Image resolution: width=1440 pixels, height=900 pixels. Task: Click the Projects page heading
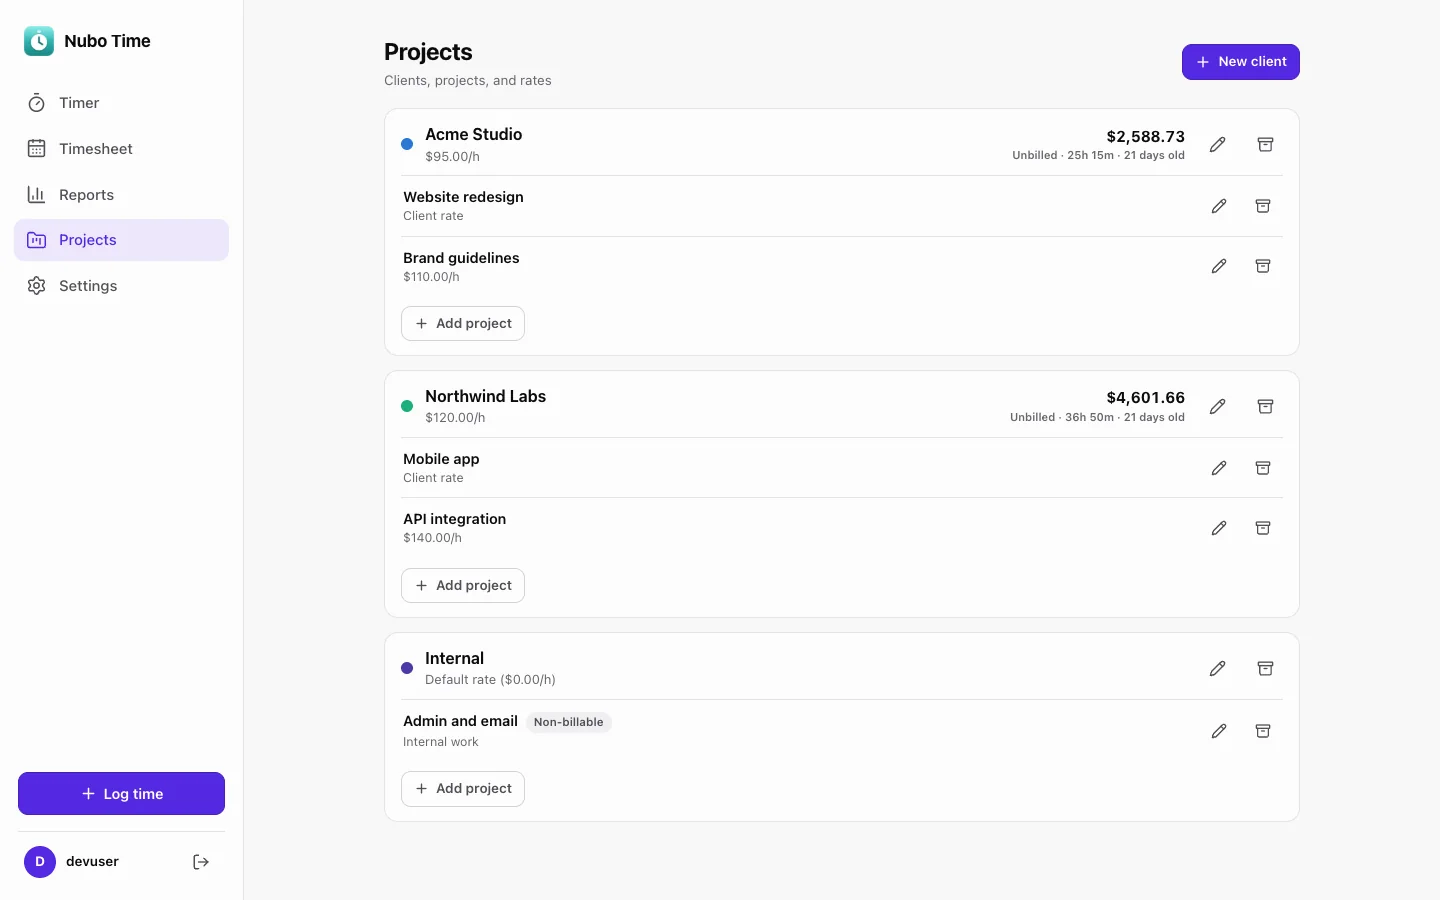coord(428,52)
